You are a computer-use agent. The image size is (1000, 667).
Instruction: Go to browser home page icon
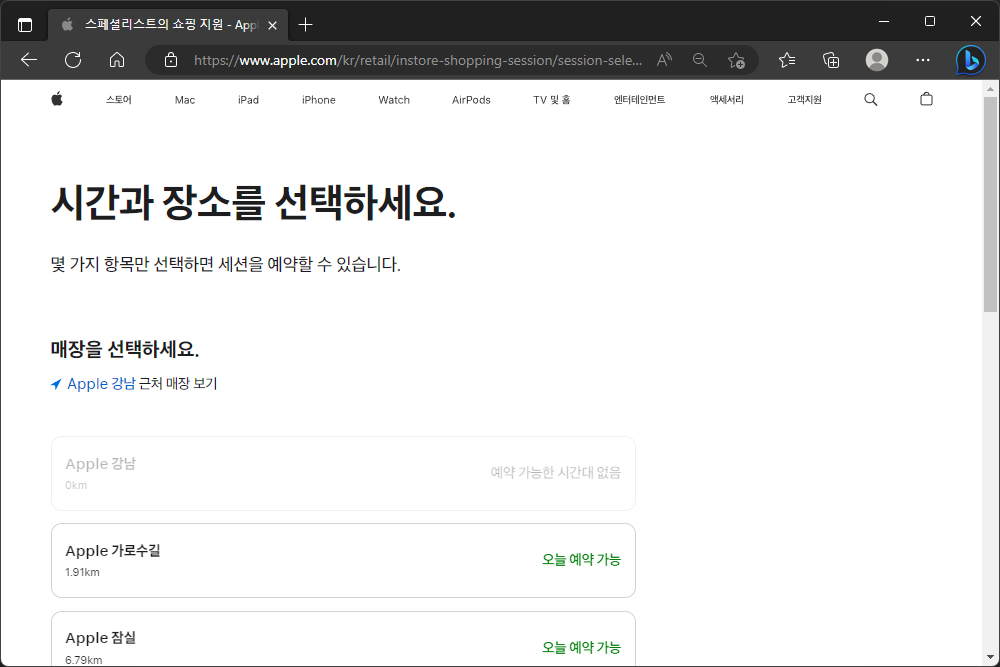[x=117, y=60]
